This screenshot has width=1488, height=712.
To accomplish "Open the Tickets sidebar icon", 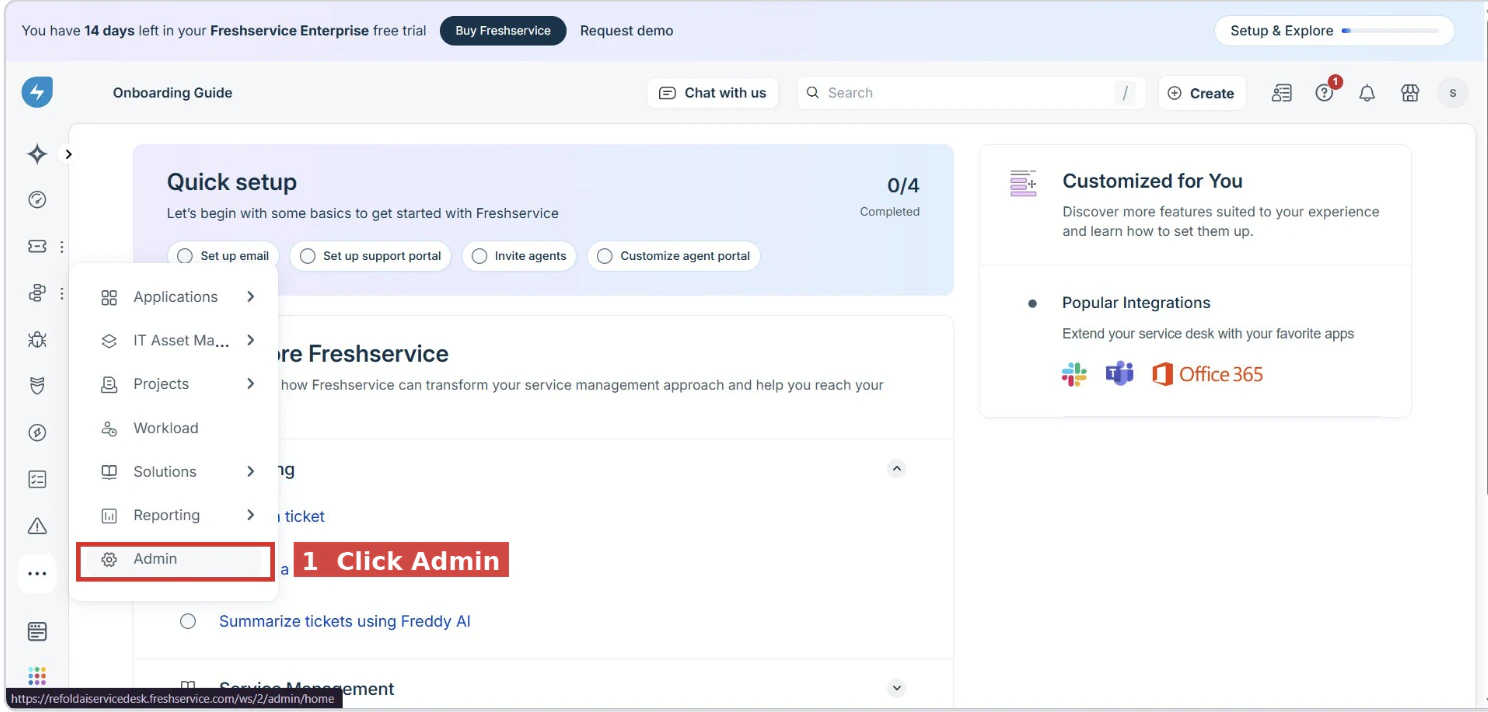I will point(37,246).
